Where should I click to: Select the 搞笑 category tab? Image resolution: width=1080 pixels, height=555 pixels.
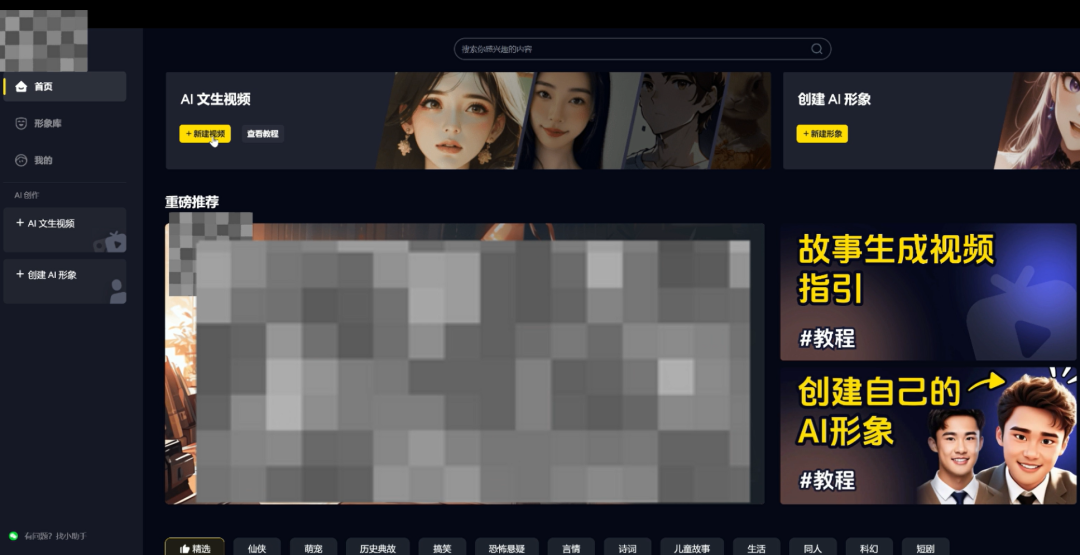tap(442, 548)
